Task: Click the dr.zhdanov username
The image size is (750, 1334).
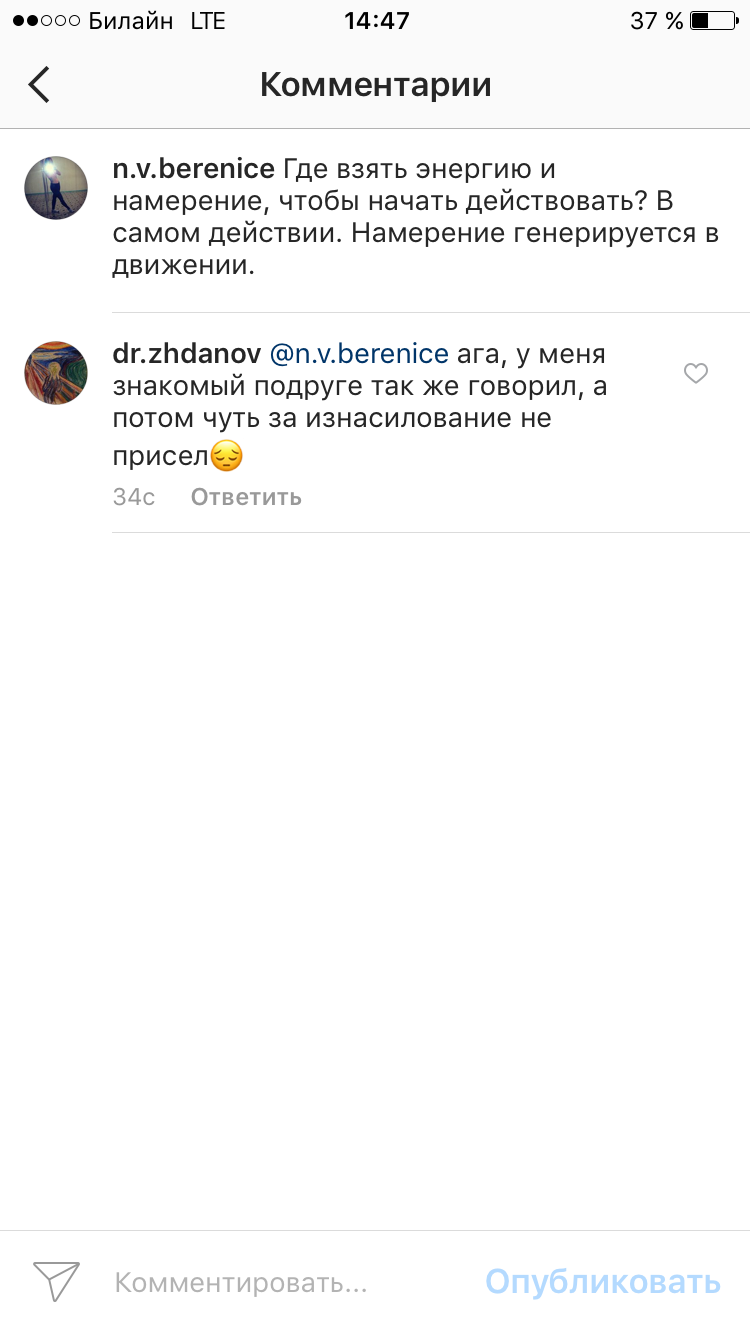Action: [187, 354]
